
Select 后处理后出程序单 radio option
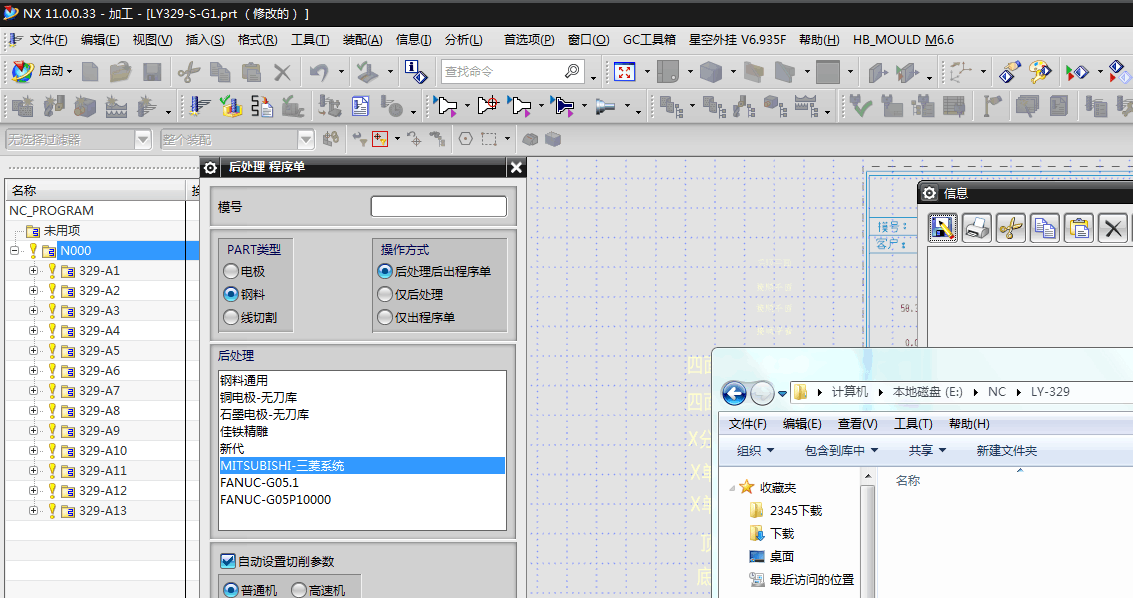(385, 272)
